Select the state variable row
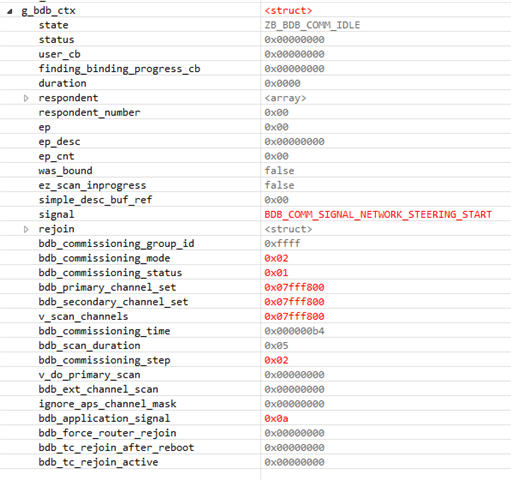This screenshot has height=480, width=511. [255, 25]
